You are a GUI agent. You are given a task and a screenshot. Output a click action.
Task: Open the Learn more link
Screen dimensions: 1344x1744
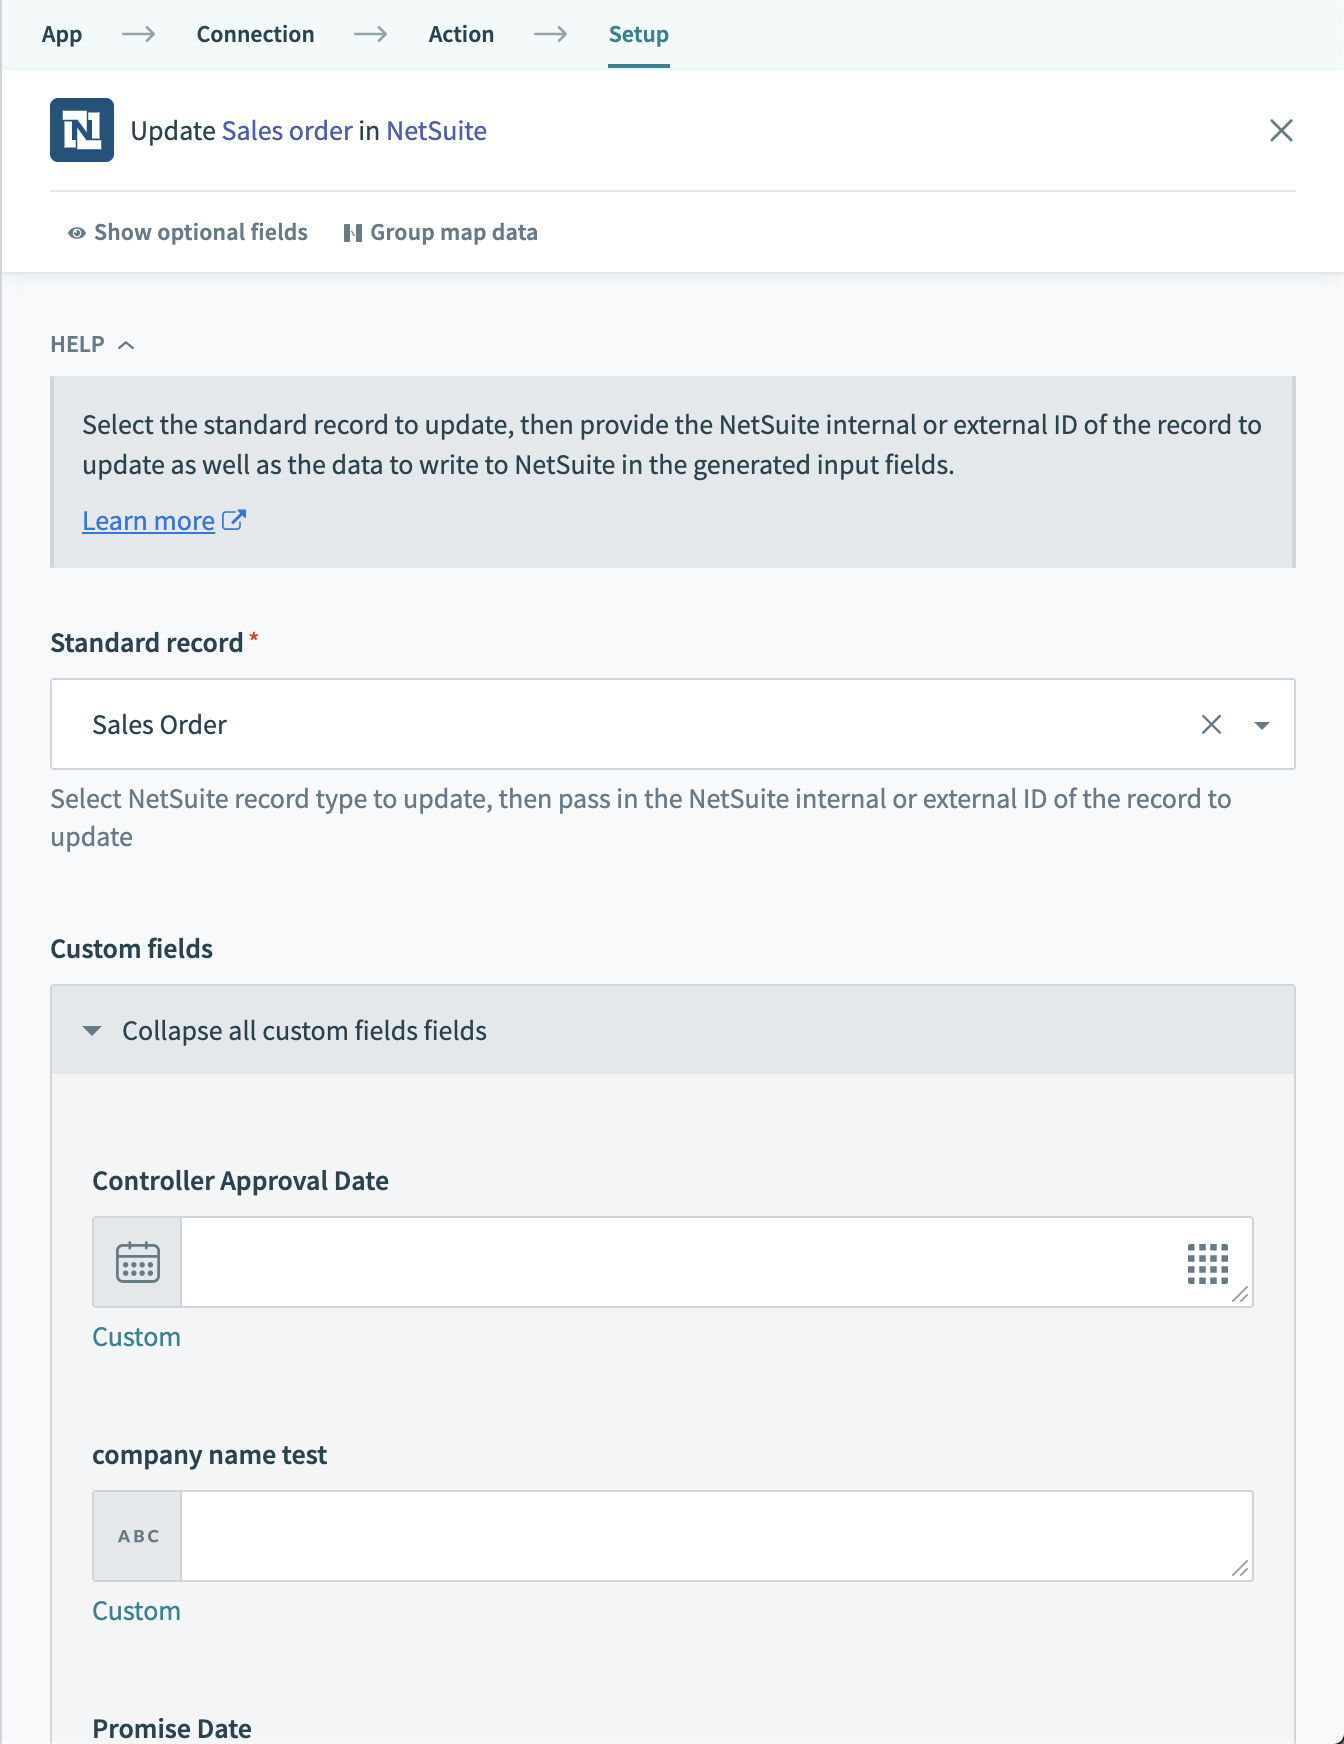pos(148,520)
